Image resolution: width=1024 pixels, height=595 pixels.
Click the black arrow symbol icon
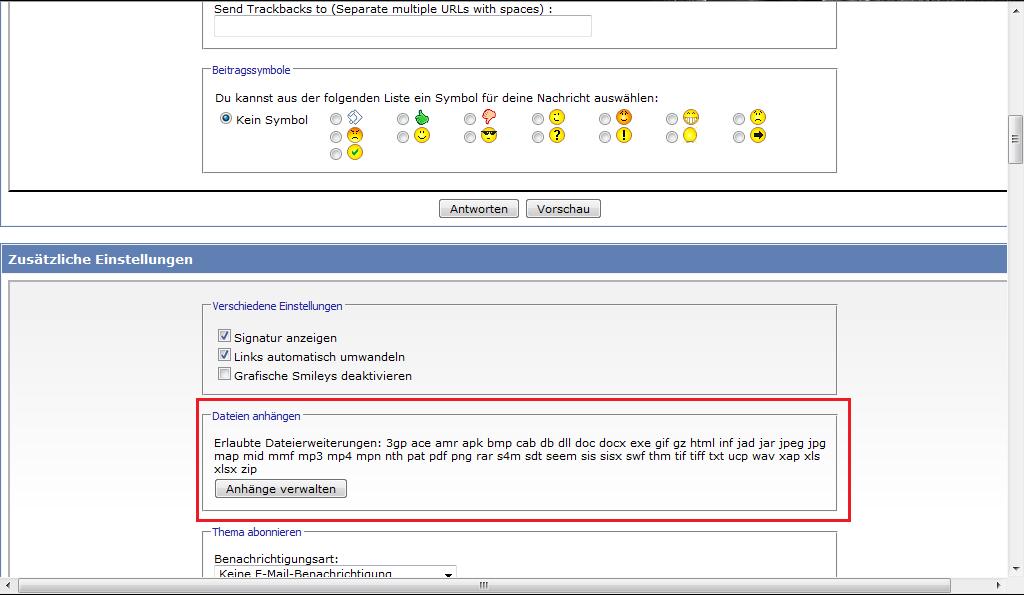tap(758, 136)
